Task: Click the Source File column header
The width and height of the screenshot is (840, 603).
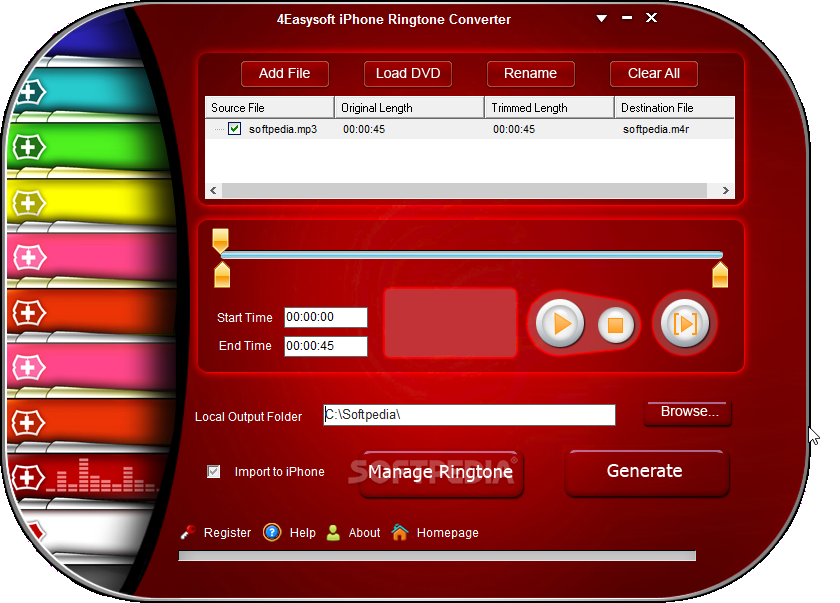Action: (269, 108)
